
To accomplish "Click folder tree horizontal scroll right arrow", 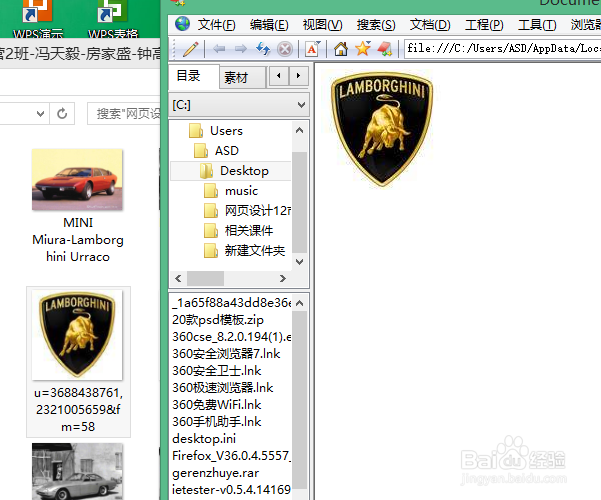I will click(282, 278).
